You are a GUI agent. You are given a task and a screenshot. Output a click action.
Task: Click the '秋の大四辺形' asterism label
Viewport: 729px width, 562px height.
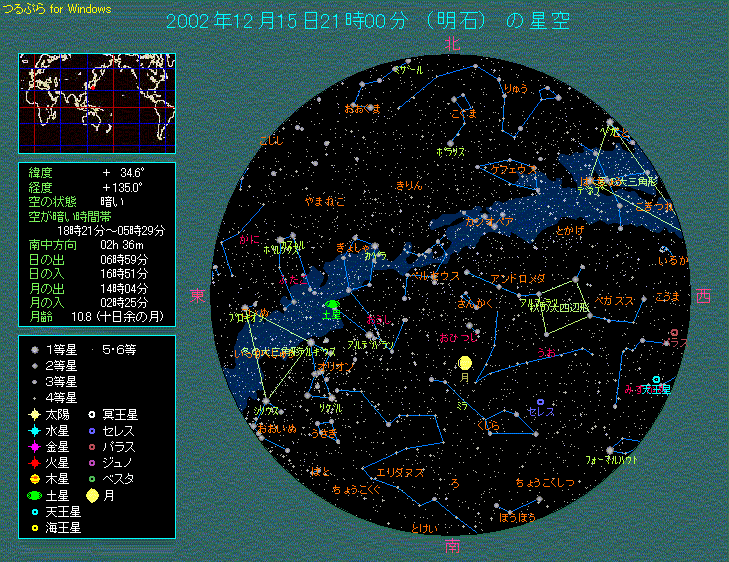point(559,308)
